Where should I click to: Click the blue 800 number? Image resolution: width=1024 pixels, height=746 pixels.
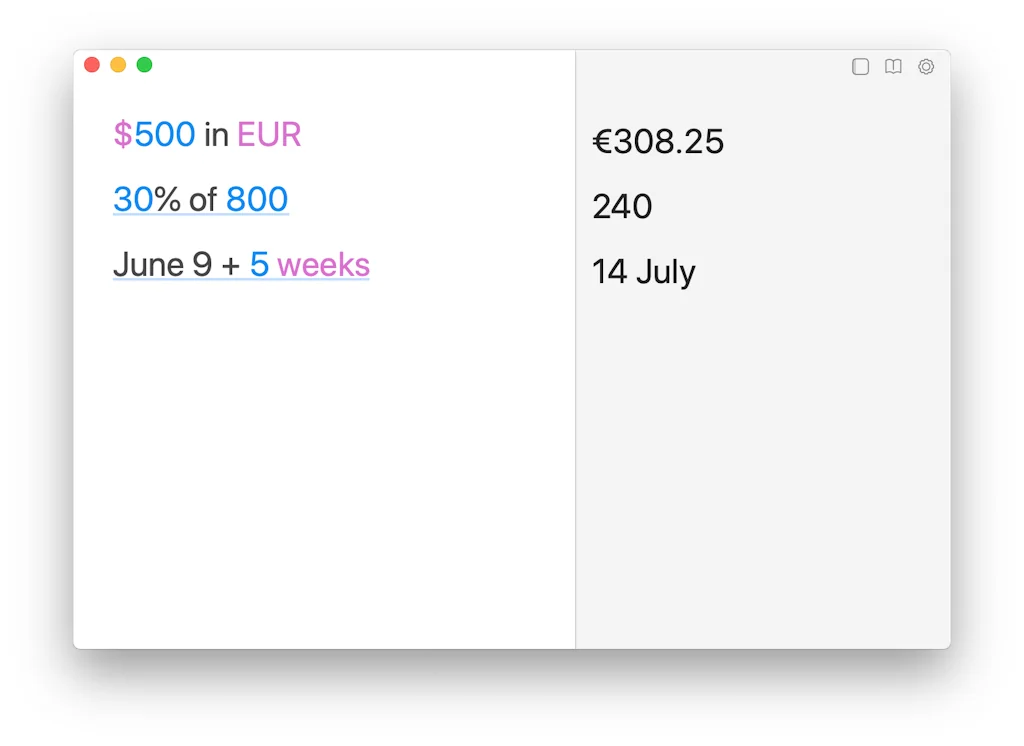257,200
